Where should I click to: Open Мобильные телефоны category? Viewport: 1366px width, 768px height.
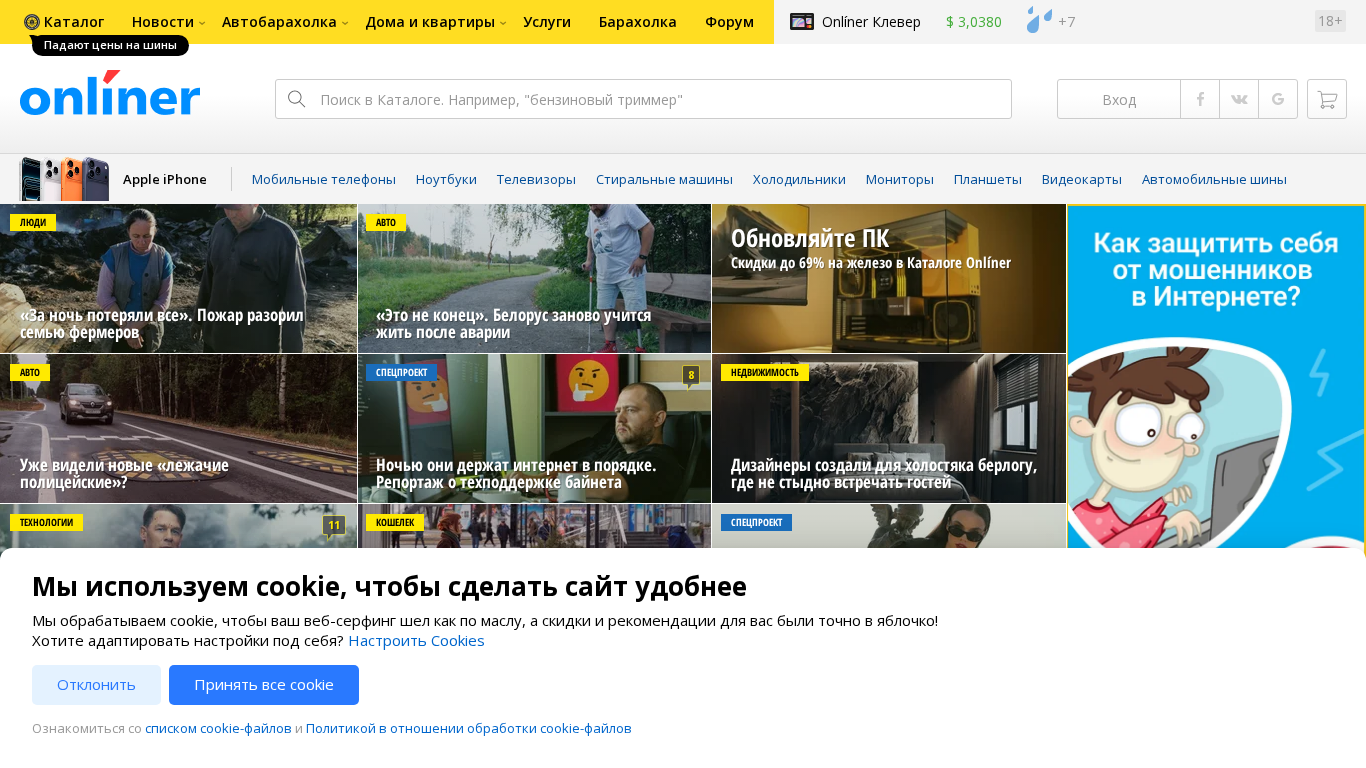pos(324,180)
